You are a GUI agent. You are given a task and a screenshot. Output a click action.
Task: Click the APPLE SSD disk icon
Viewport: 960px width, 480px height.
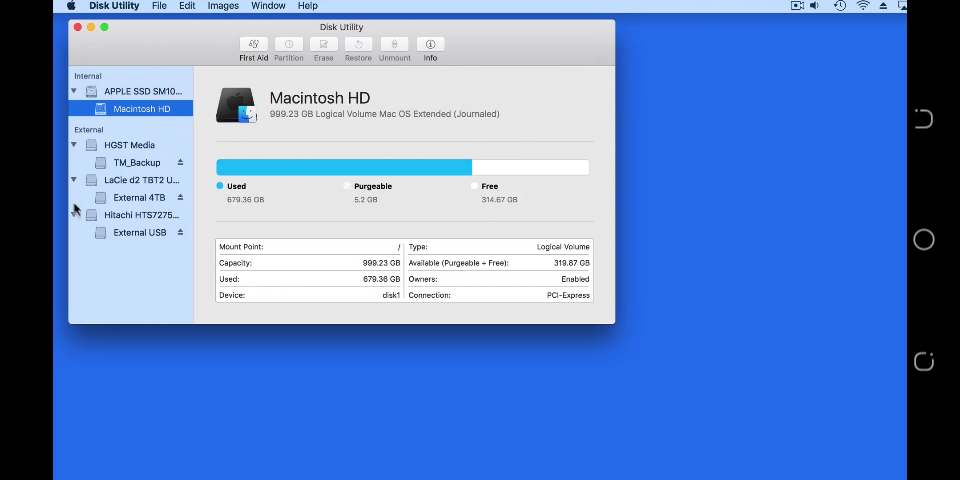pos(91,91)
